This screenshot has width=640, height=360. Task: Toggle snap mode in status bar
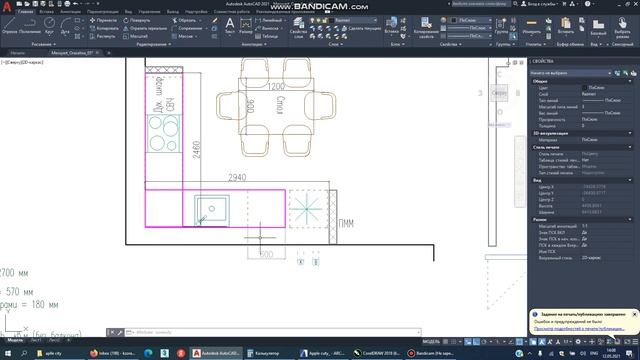[x=453, y=342]
